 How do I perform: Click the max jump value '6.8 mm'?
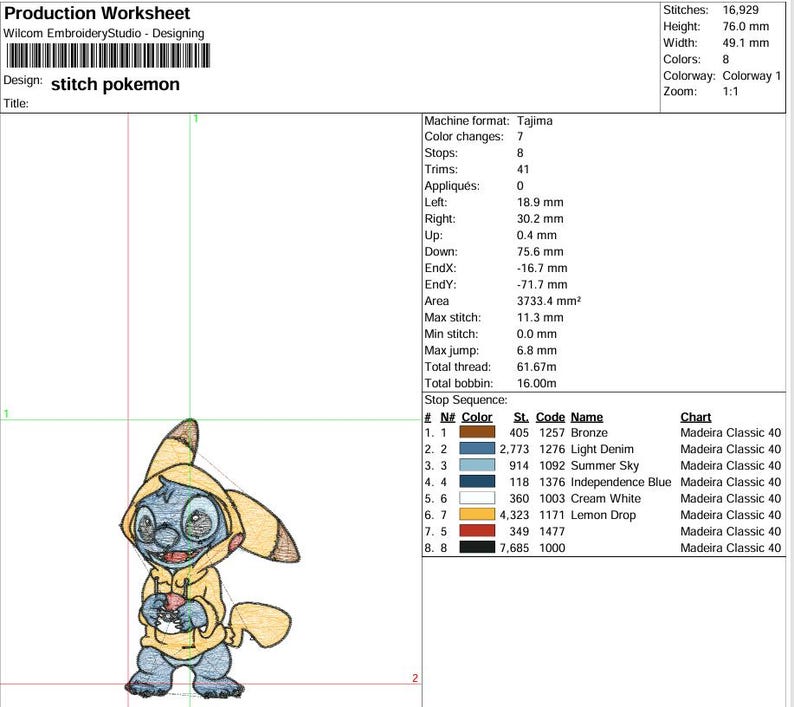(x=537, y=350)
